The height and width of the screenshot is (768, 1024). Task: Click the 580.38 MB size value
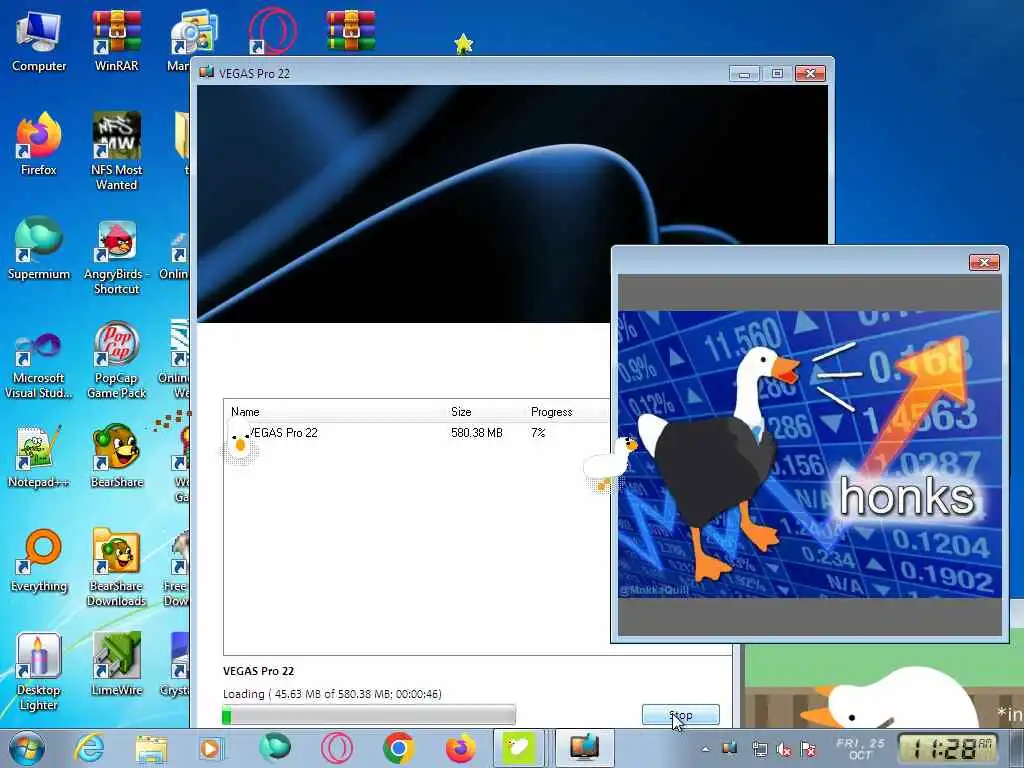click(477, 432)
